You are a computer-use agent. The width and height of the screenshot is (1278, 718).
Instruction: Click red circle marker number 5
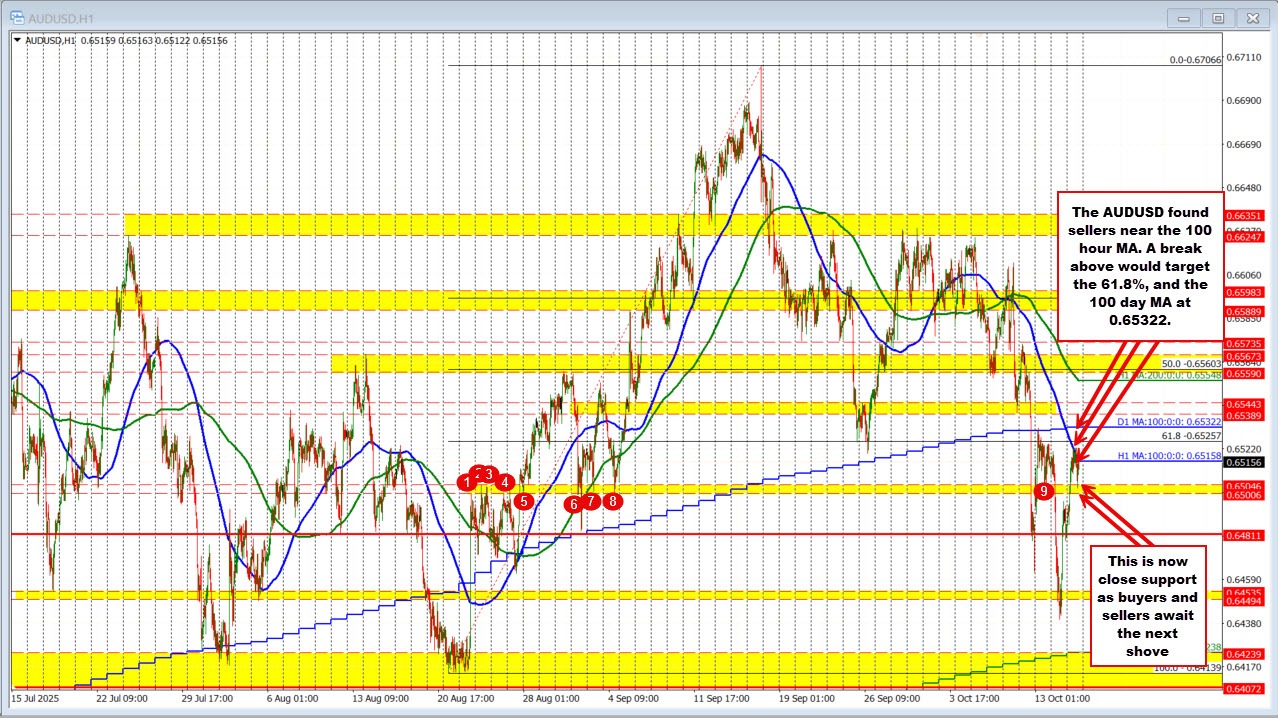pos(524,500)
